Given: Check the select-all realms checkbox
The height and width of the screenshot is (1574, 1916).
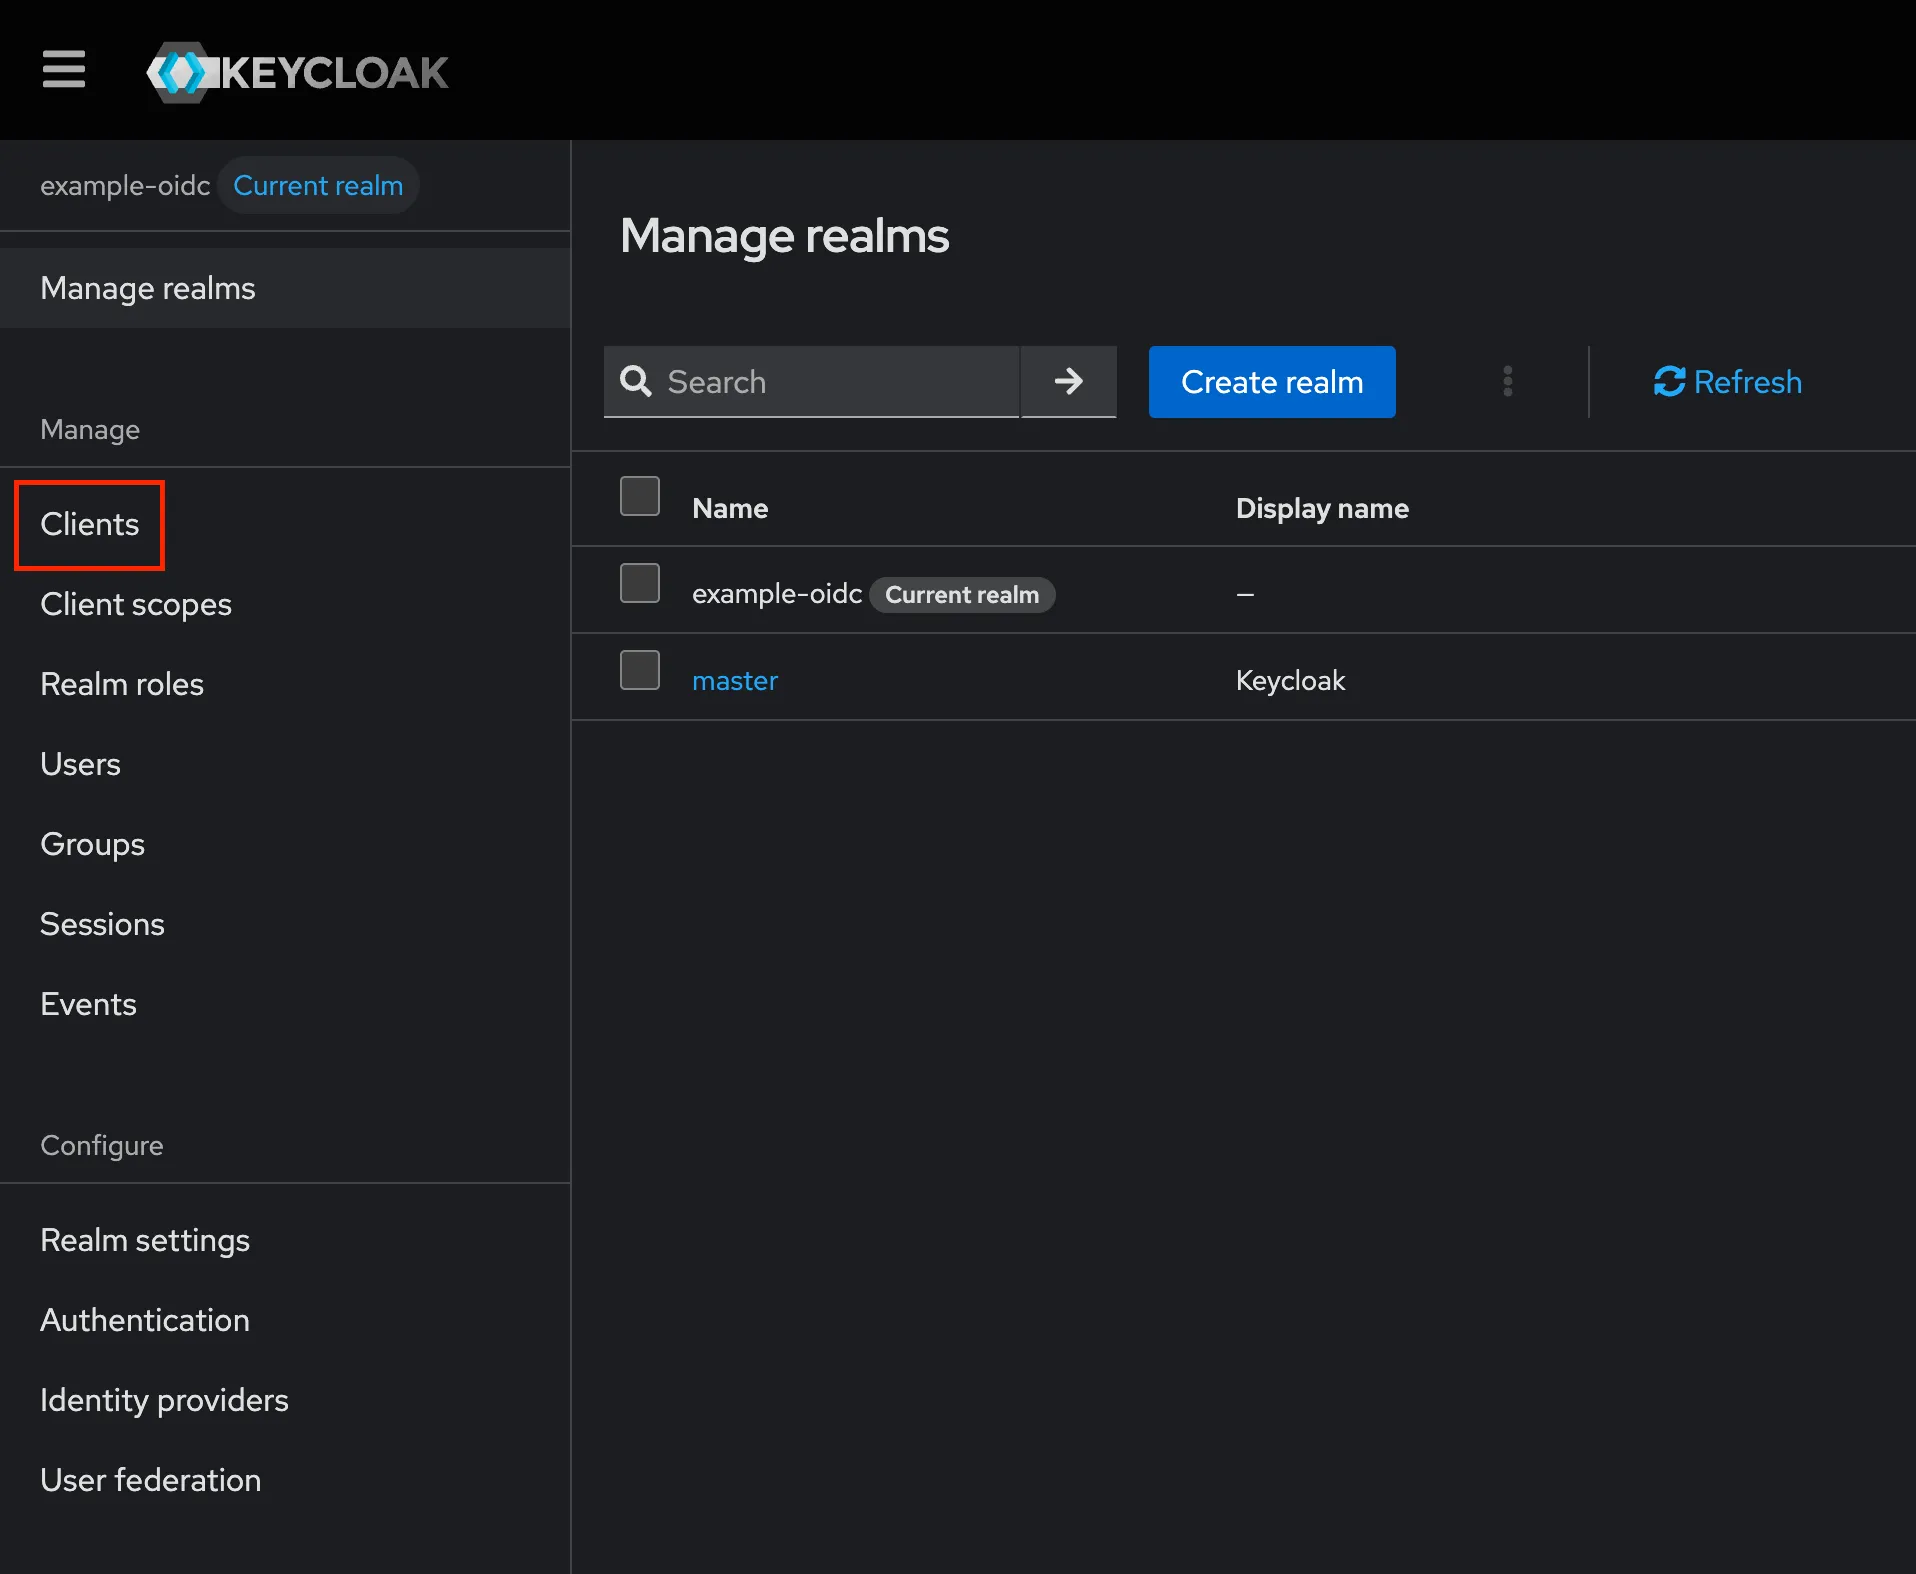Looking at the screenshot, I should click(639, 496).
